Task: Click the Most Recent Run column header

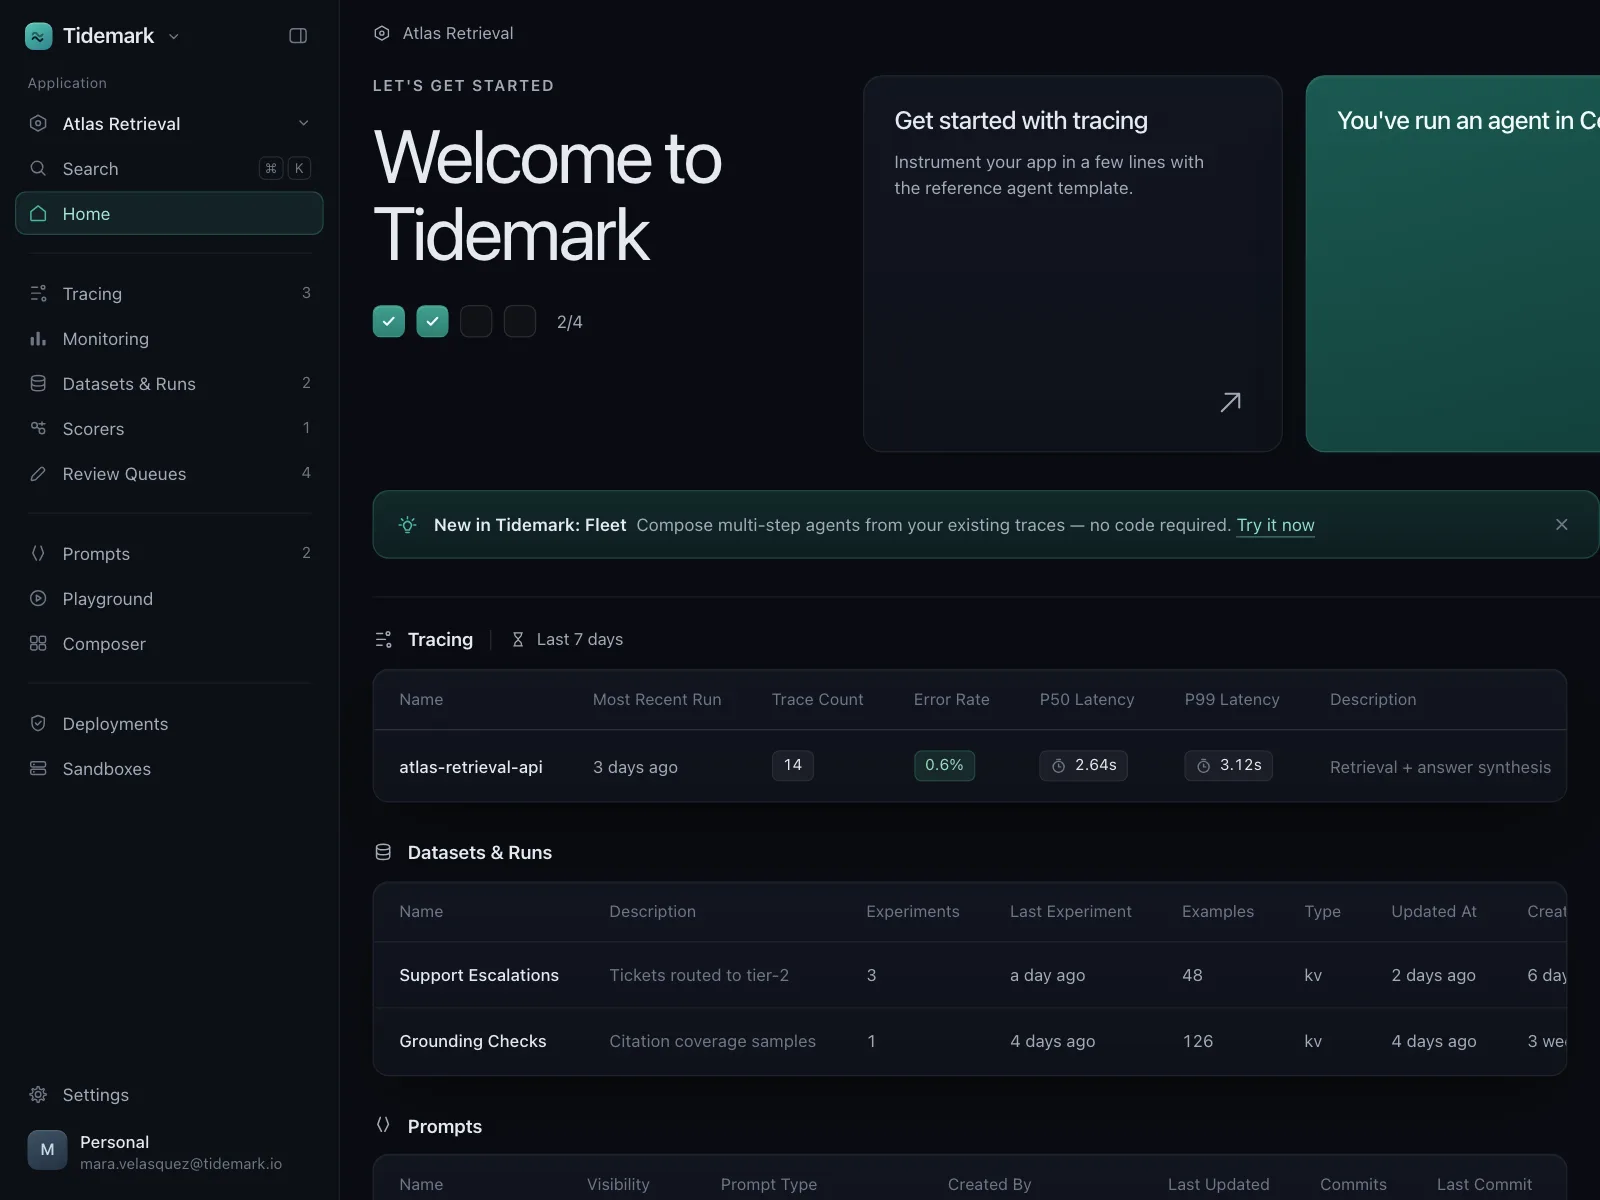Action: click(x=657, y=700)
